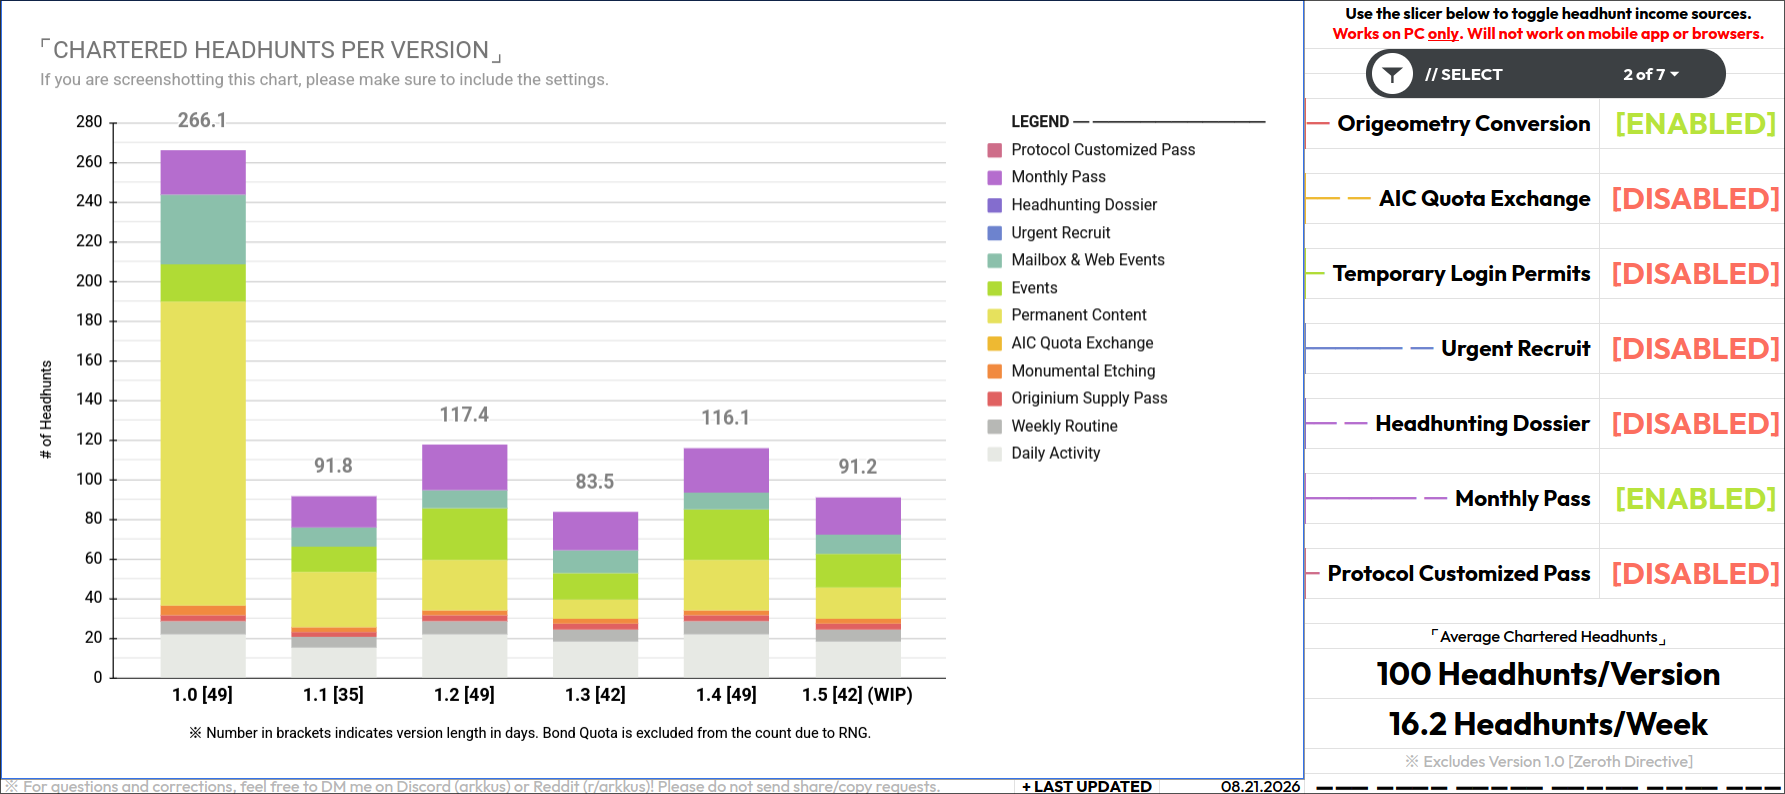Click the 83.5 total data label
This screenshot has width=1785, height=794.
[595, 482]
